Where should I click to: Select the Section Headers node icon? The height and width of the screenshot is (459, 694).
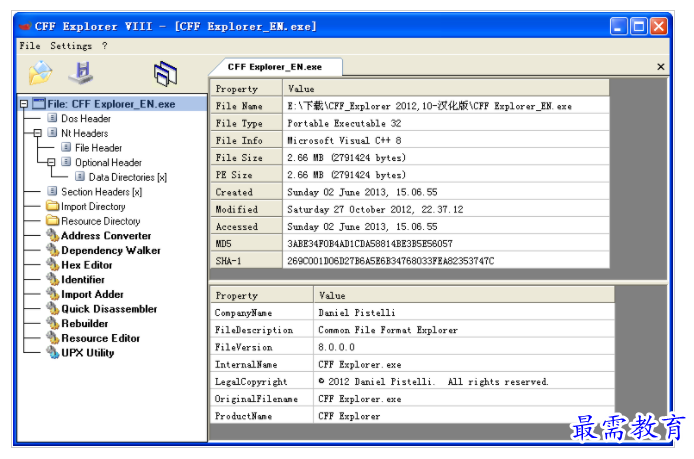click(x=52, y=191)
